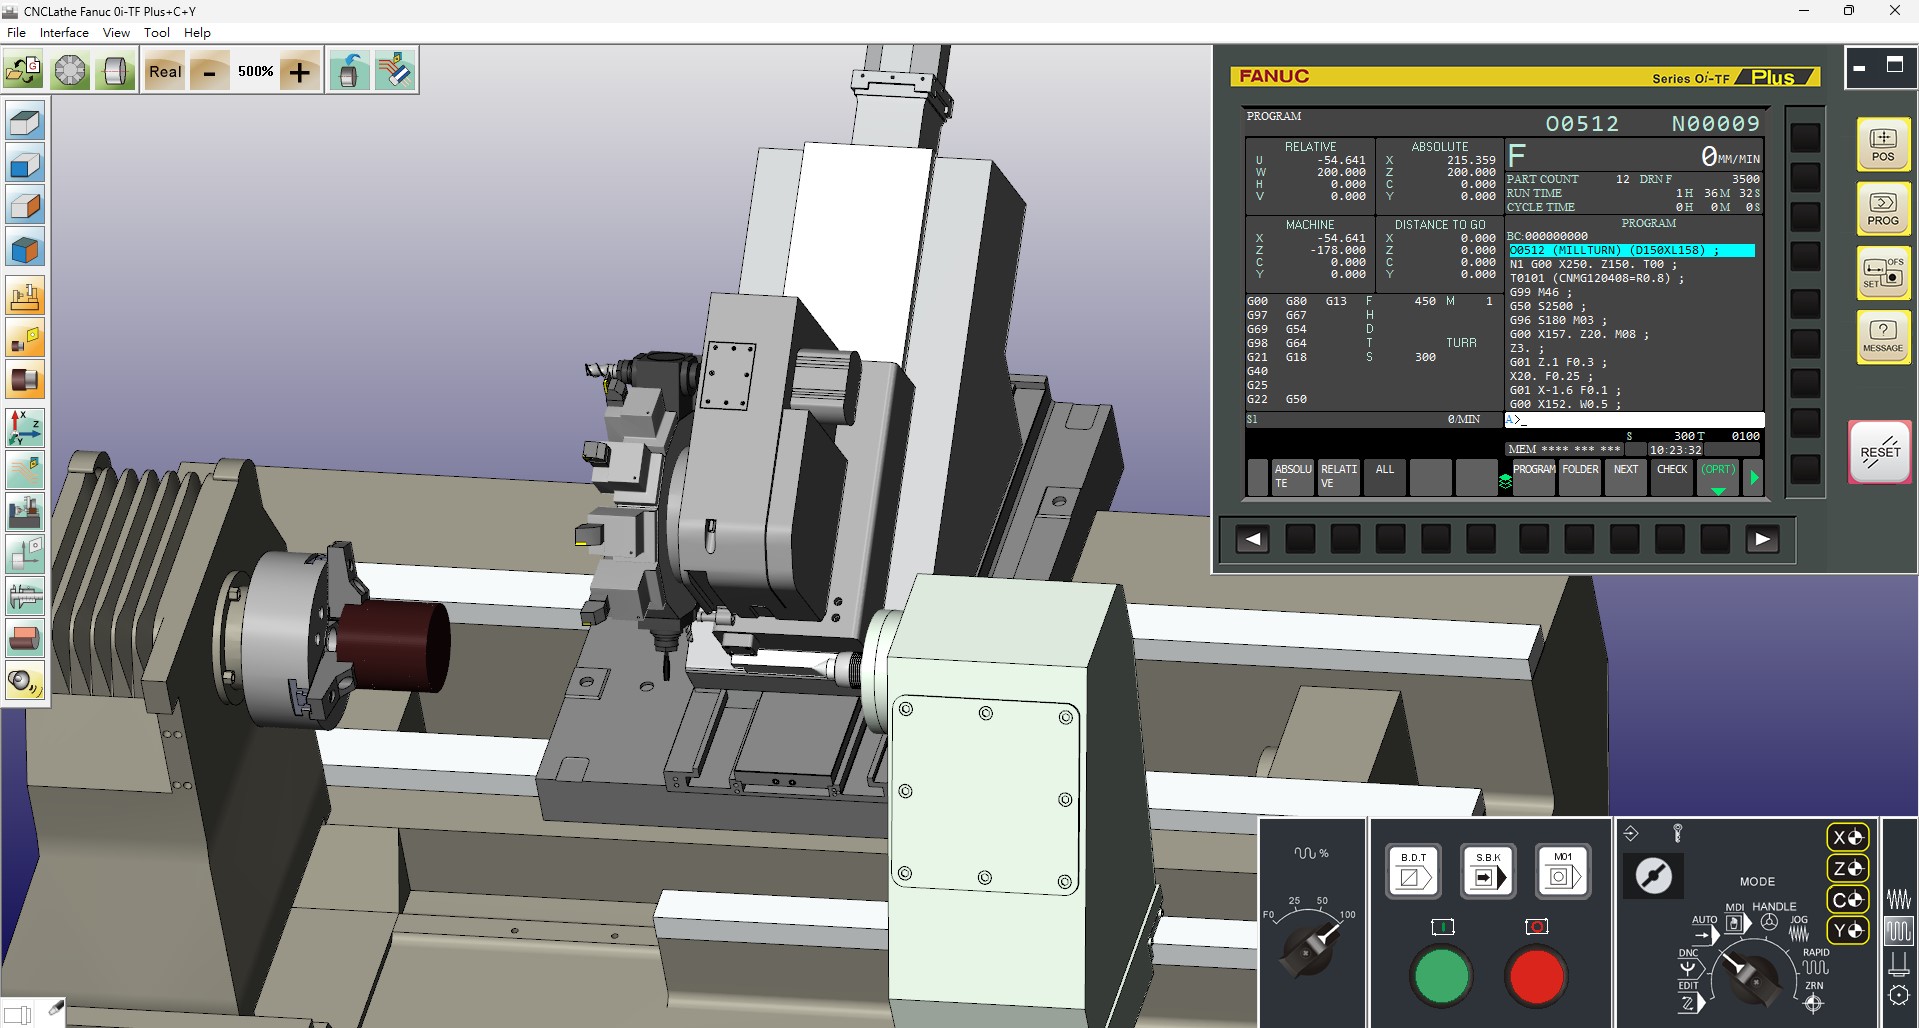1919x1028 pixels.
Task: Toggle the M01 optional stop switch
Action: tap(1563, 871)
